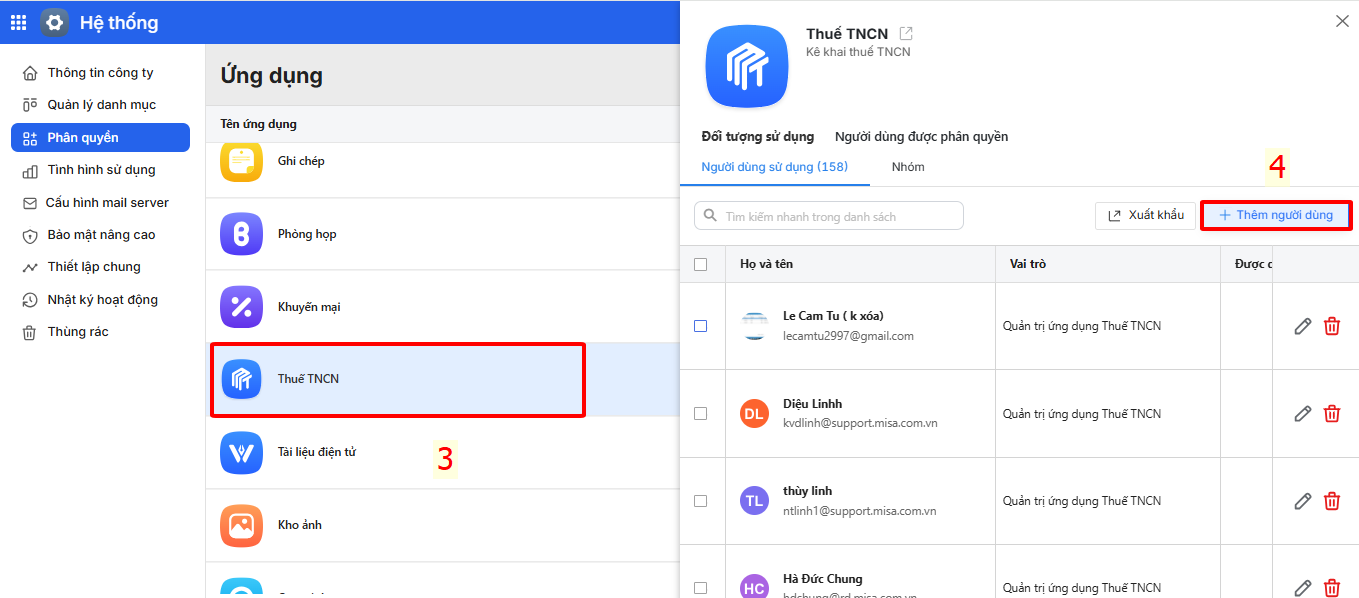Click the email lecamtu2997@gmail.com

848,336
